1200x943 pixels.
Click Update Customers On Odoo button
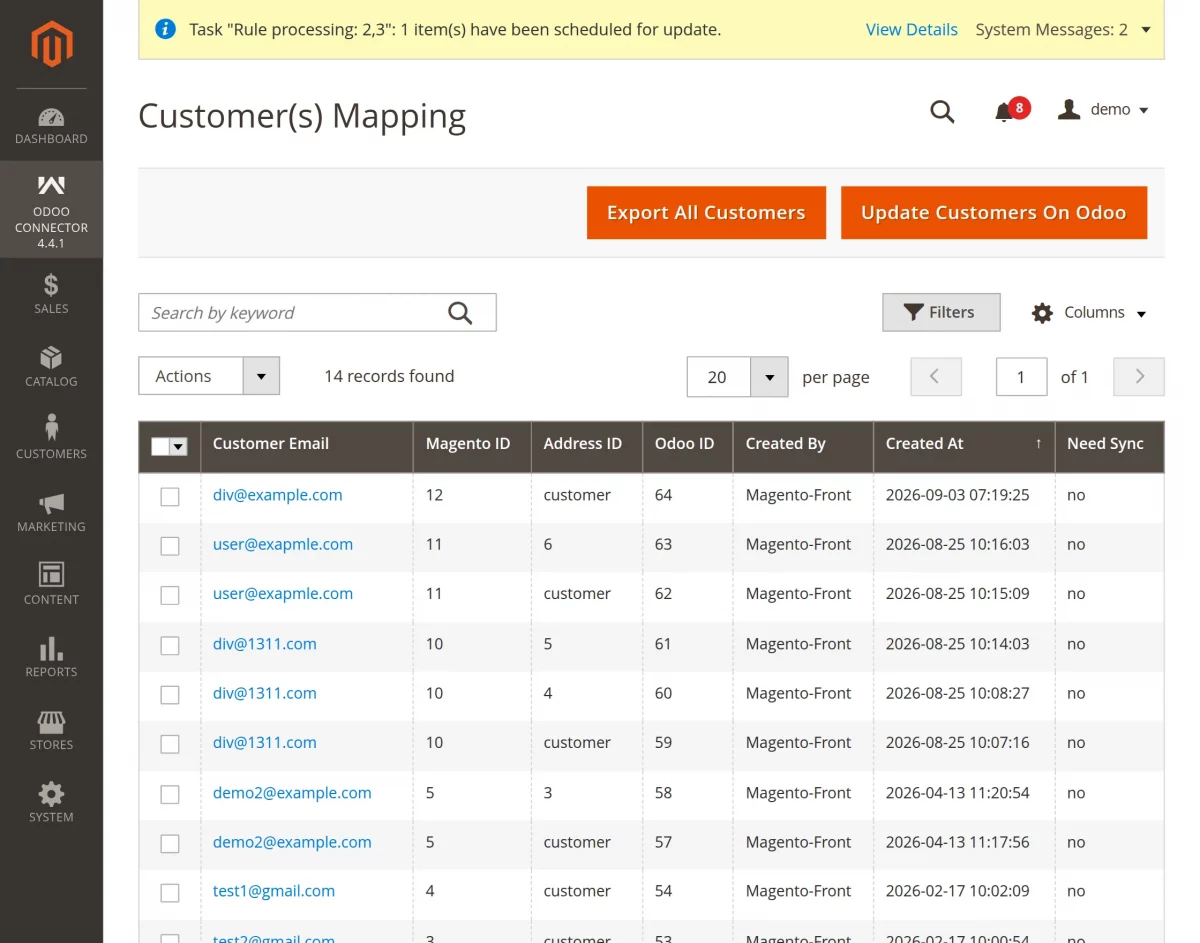[993, 213]
